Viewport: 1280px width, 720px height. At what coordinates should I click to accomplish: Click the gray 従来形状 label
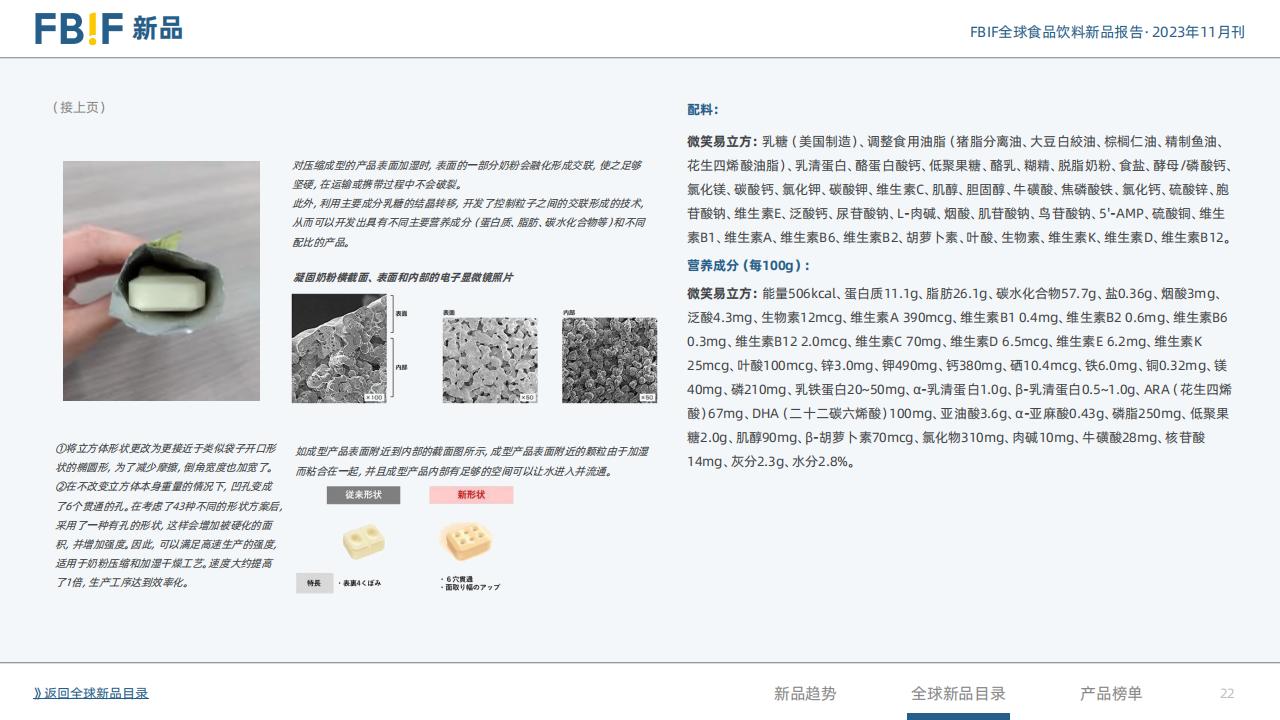(363, 495)
